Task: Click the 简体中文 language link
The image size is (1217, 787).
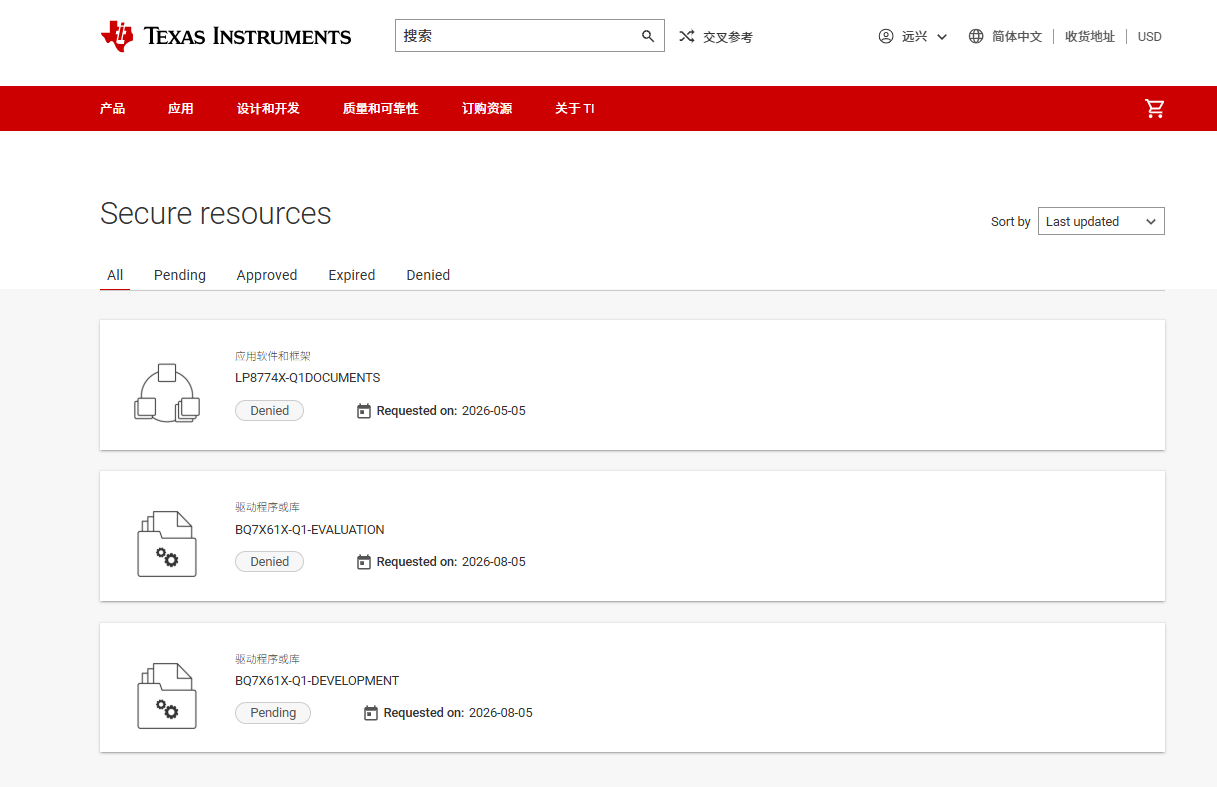Action: 1017,36
